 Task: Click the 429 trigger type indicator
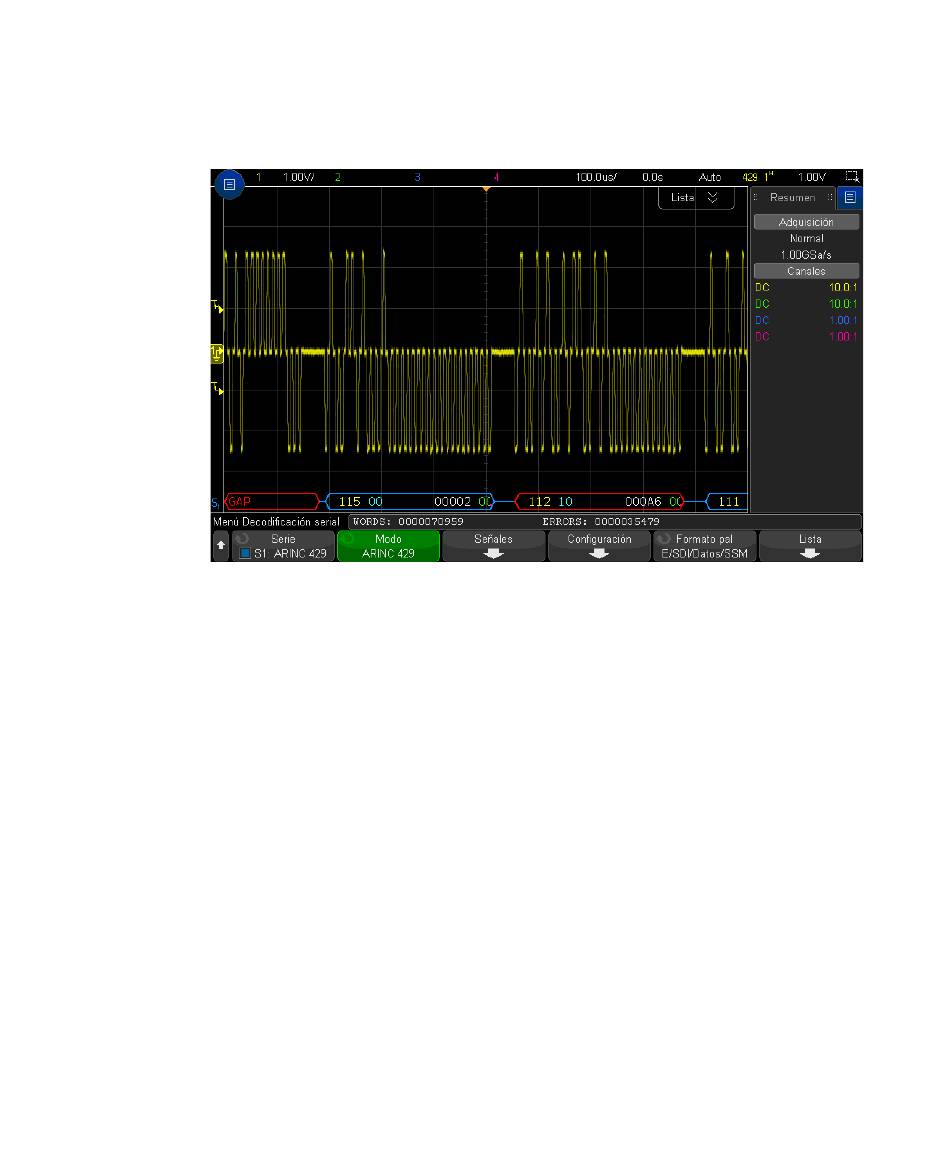pos(750,177)
